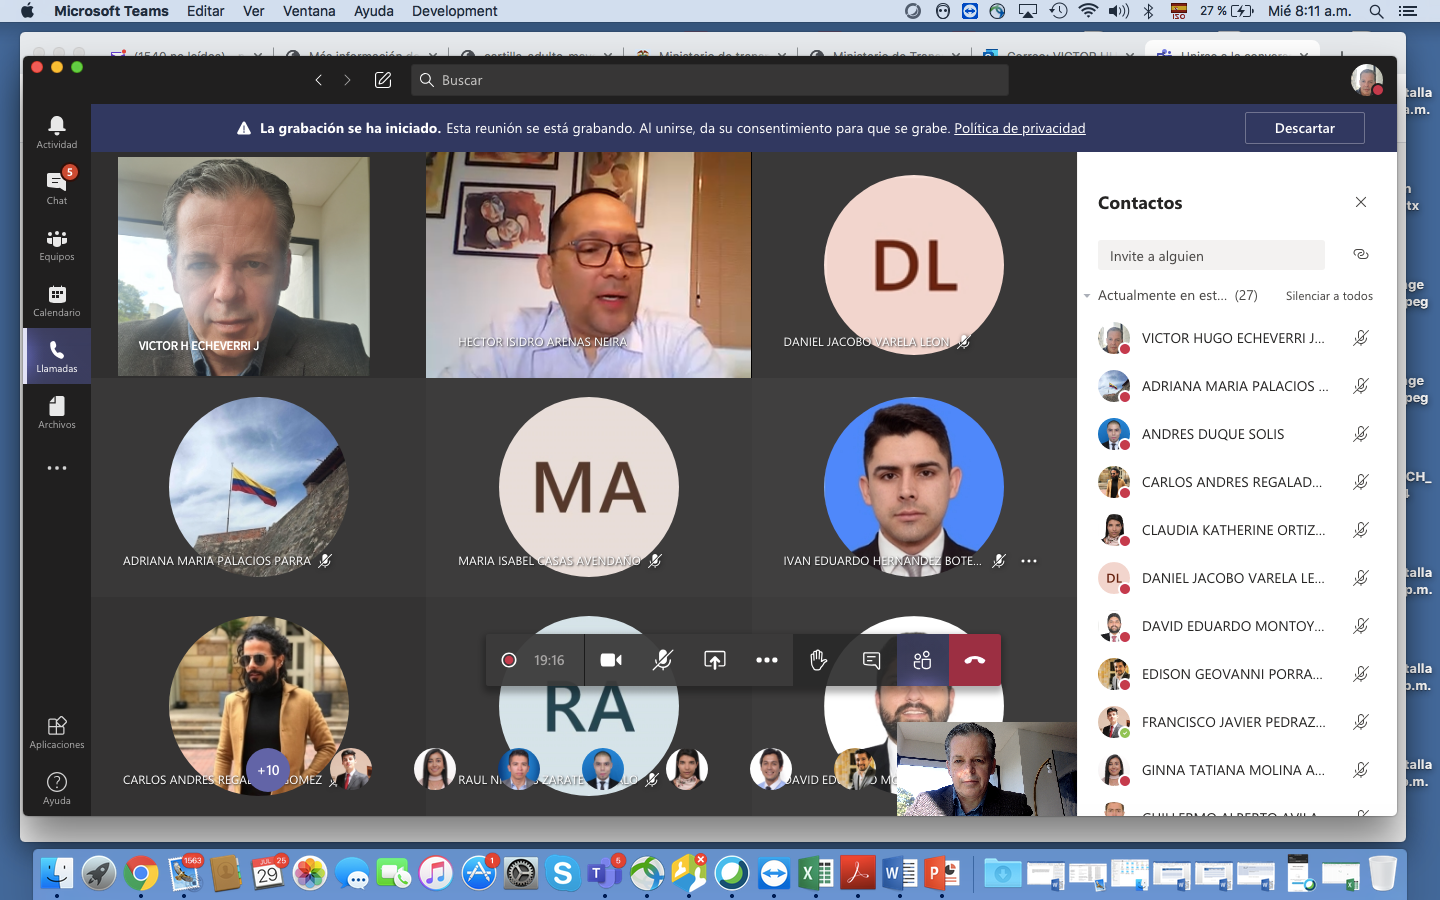Close the Contactos panel
Screen dimensions: 1440x900
pyautogui.click(x=1361, y=202)
